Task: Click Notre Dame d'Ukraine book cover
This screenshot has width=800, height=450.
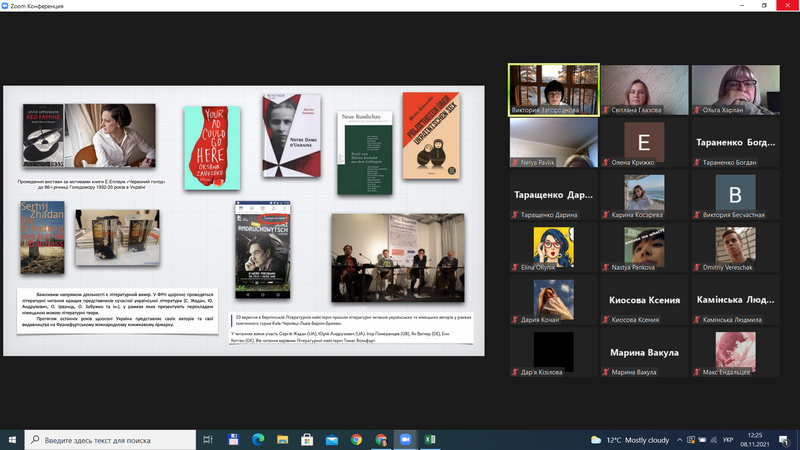Action: 292,135
